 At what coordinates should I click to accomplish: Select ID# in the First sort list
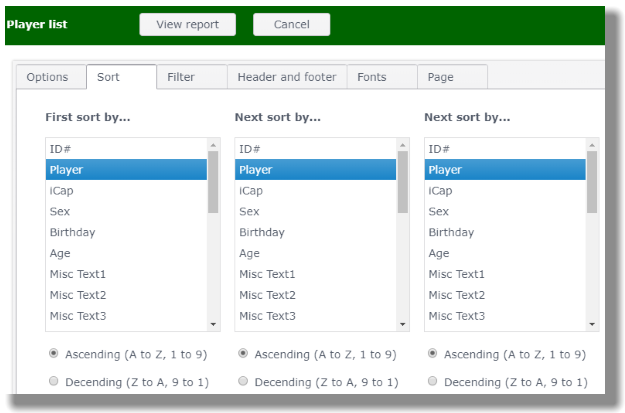125,149
